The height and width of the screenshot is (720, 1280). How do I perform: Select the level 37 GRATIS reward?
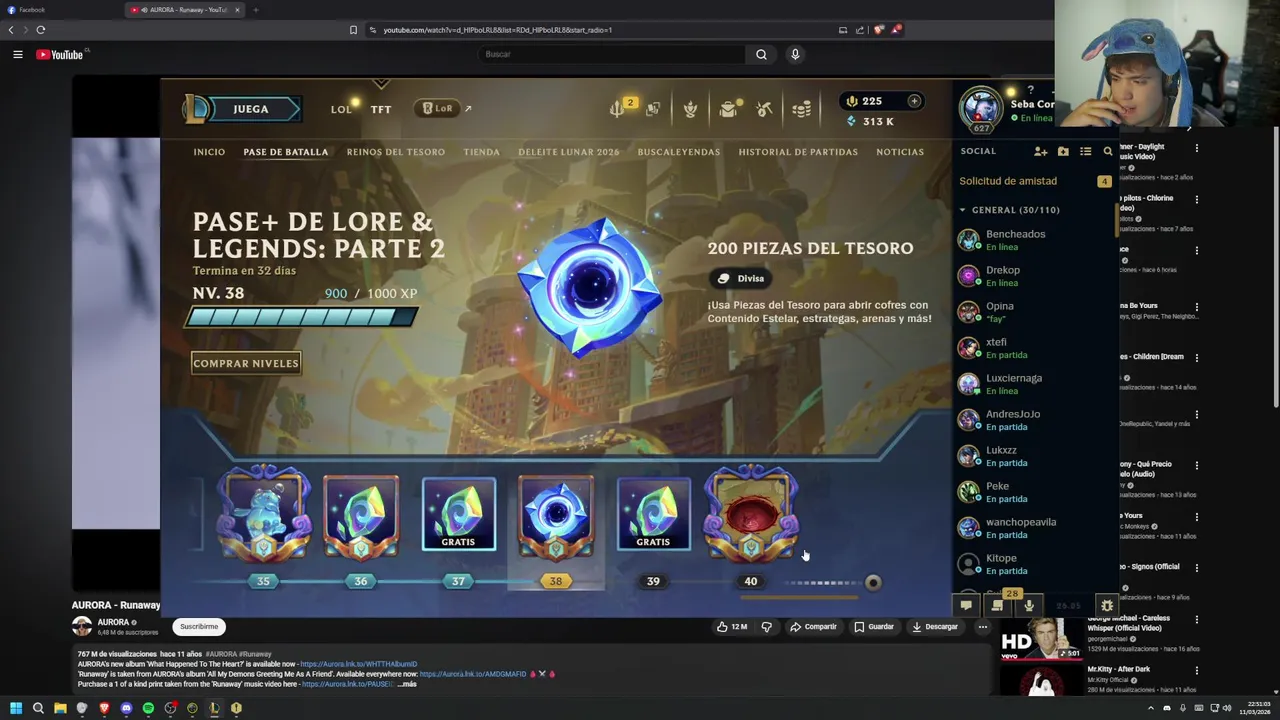pos(458,514)
